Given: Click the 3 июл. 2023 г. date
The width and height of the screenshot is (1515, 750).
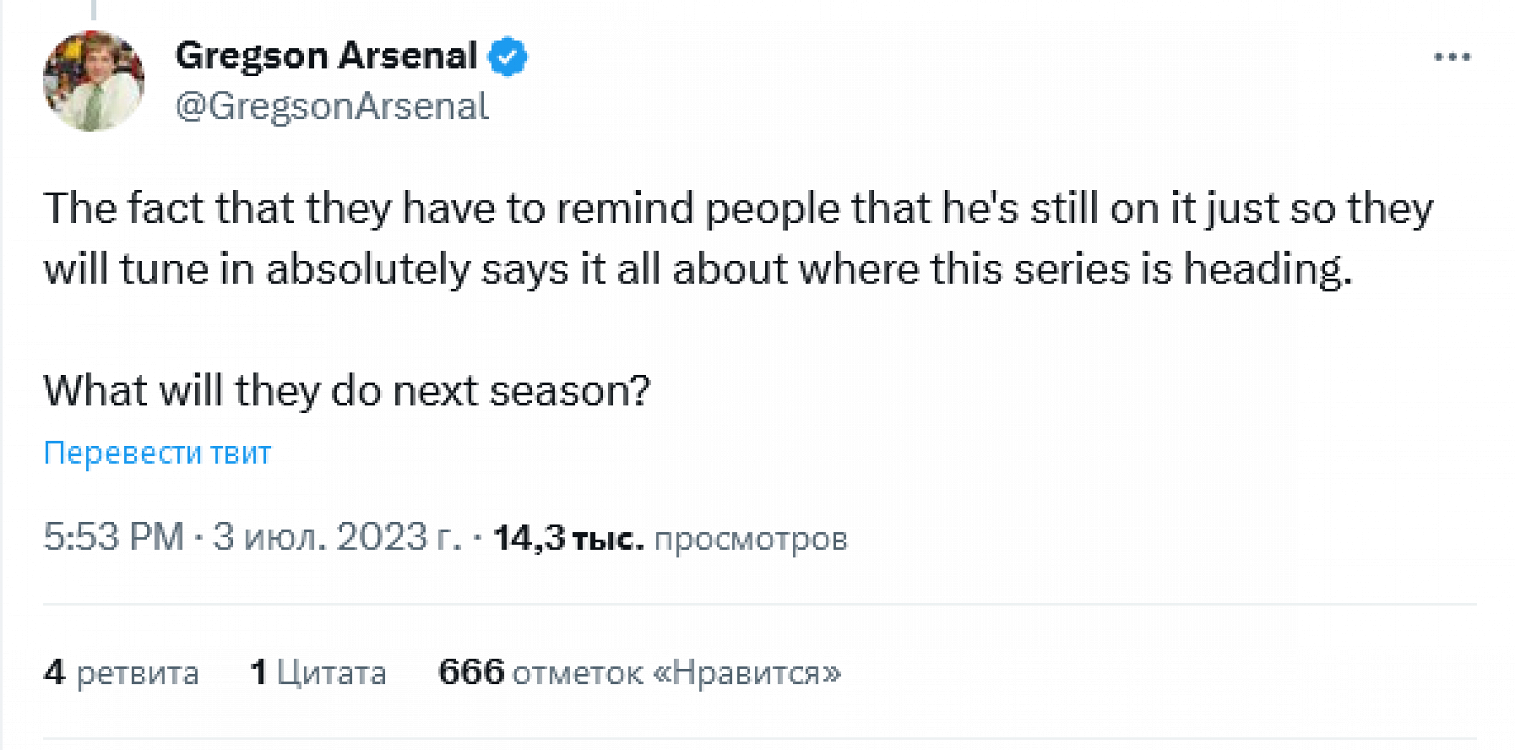Looking at the screenshot, I should (x=337, y=539).
